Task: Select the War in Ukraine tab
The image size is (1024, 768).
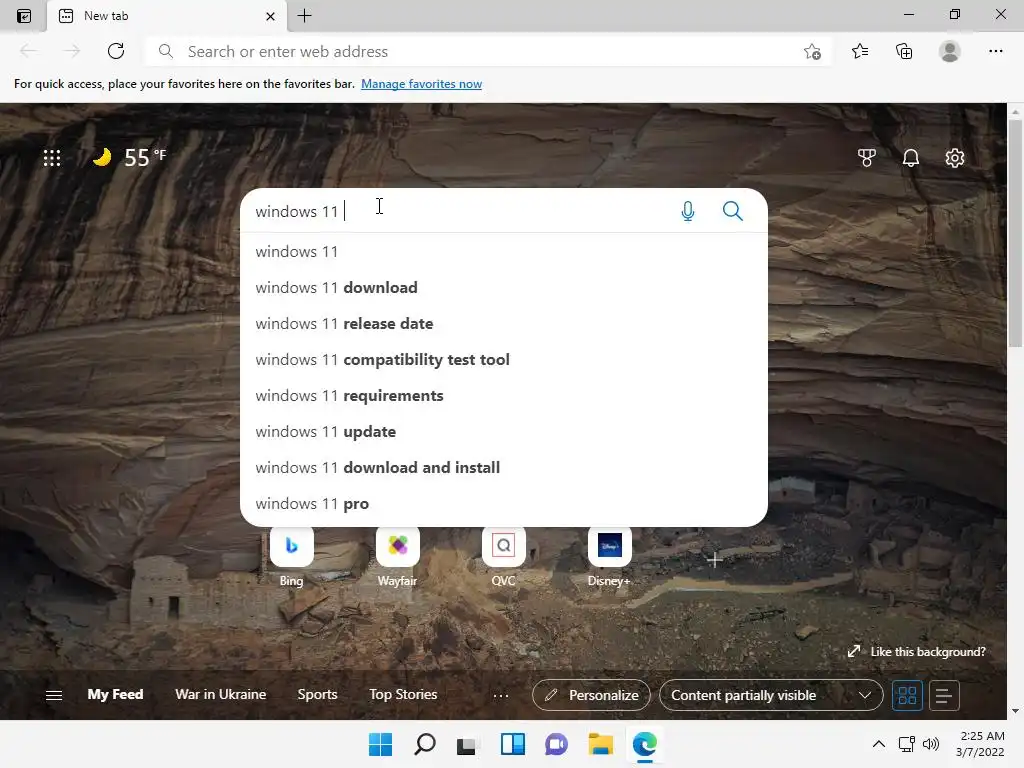Action: click(x=221, y=694)
